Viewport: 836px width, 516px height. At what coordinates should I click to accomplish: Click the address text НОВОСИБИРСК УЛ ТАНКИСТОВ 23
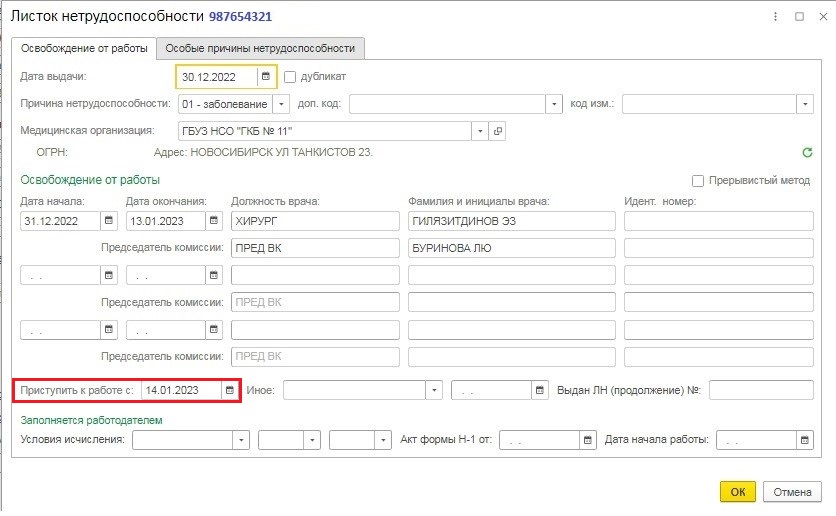pos(282,152)
